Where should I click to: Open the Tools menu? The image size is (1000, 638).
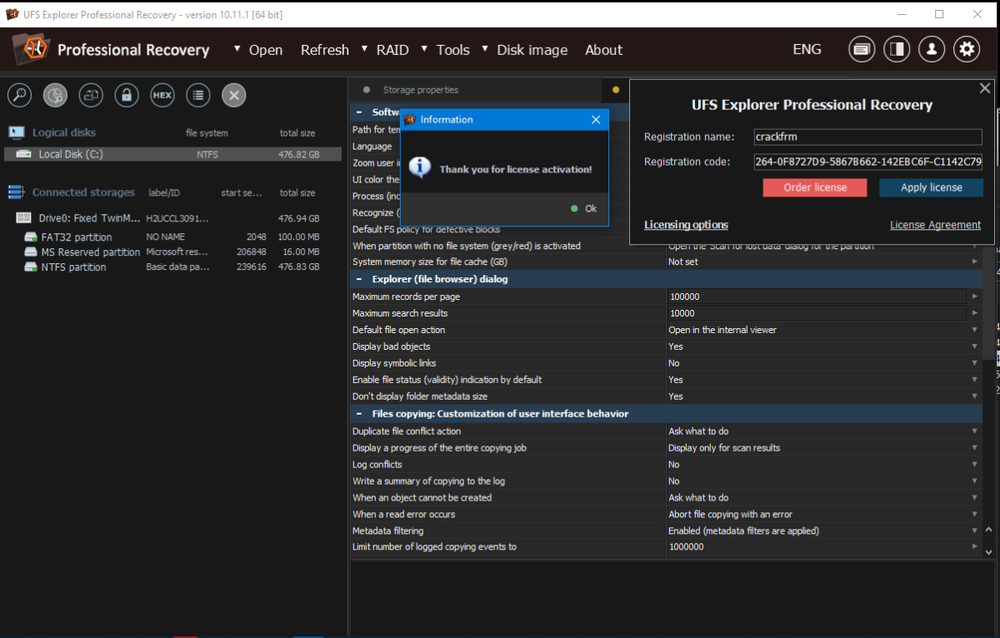coord(452,50)
